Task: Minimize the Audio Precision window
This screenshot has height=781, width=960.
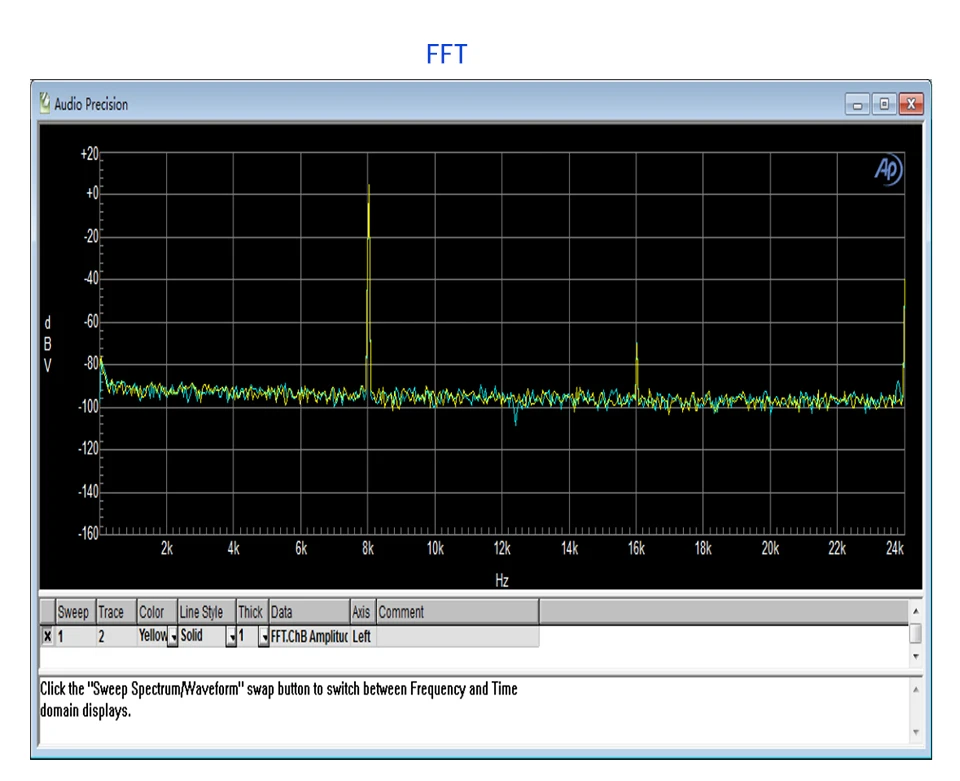Action: click(x=857, y=104)
